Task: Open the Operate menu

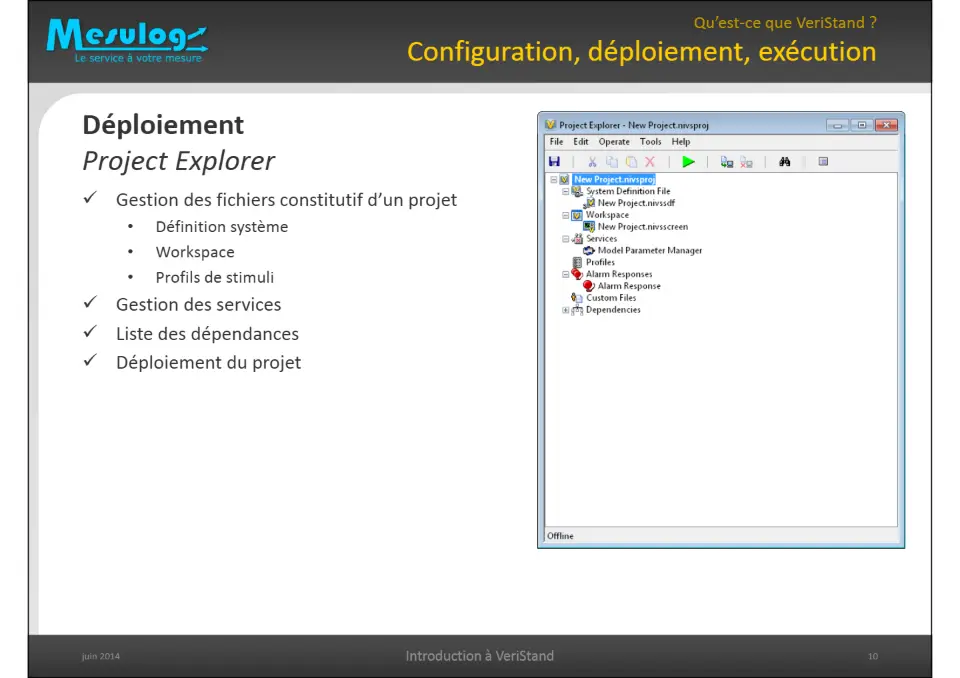Action: [614, 141]
